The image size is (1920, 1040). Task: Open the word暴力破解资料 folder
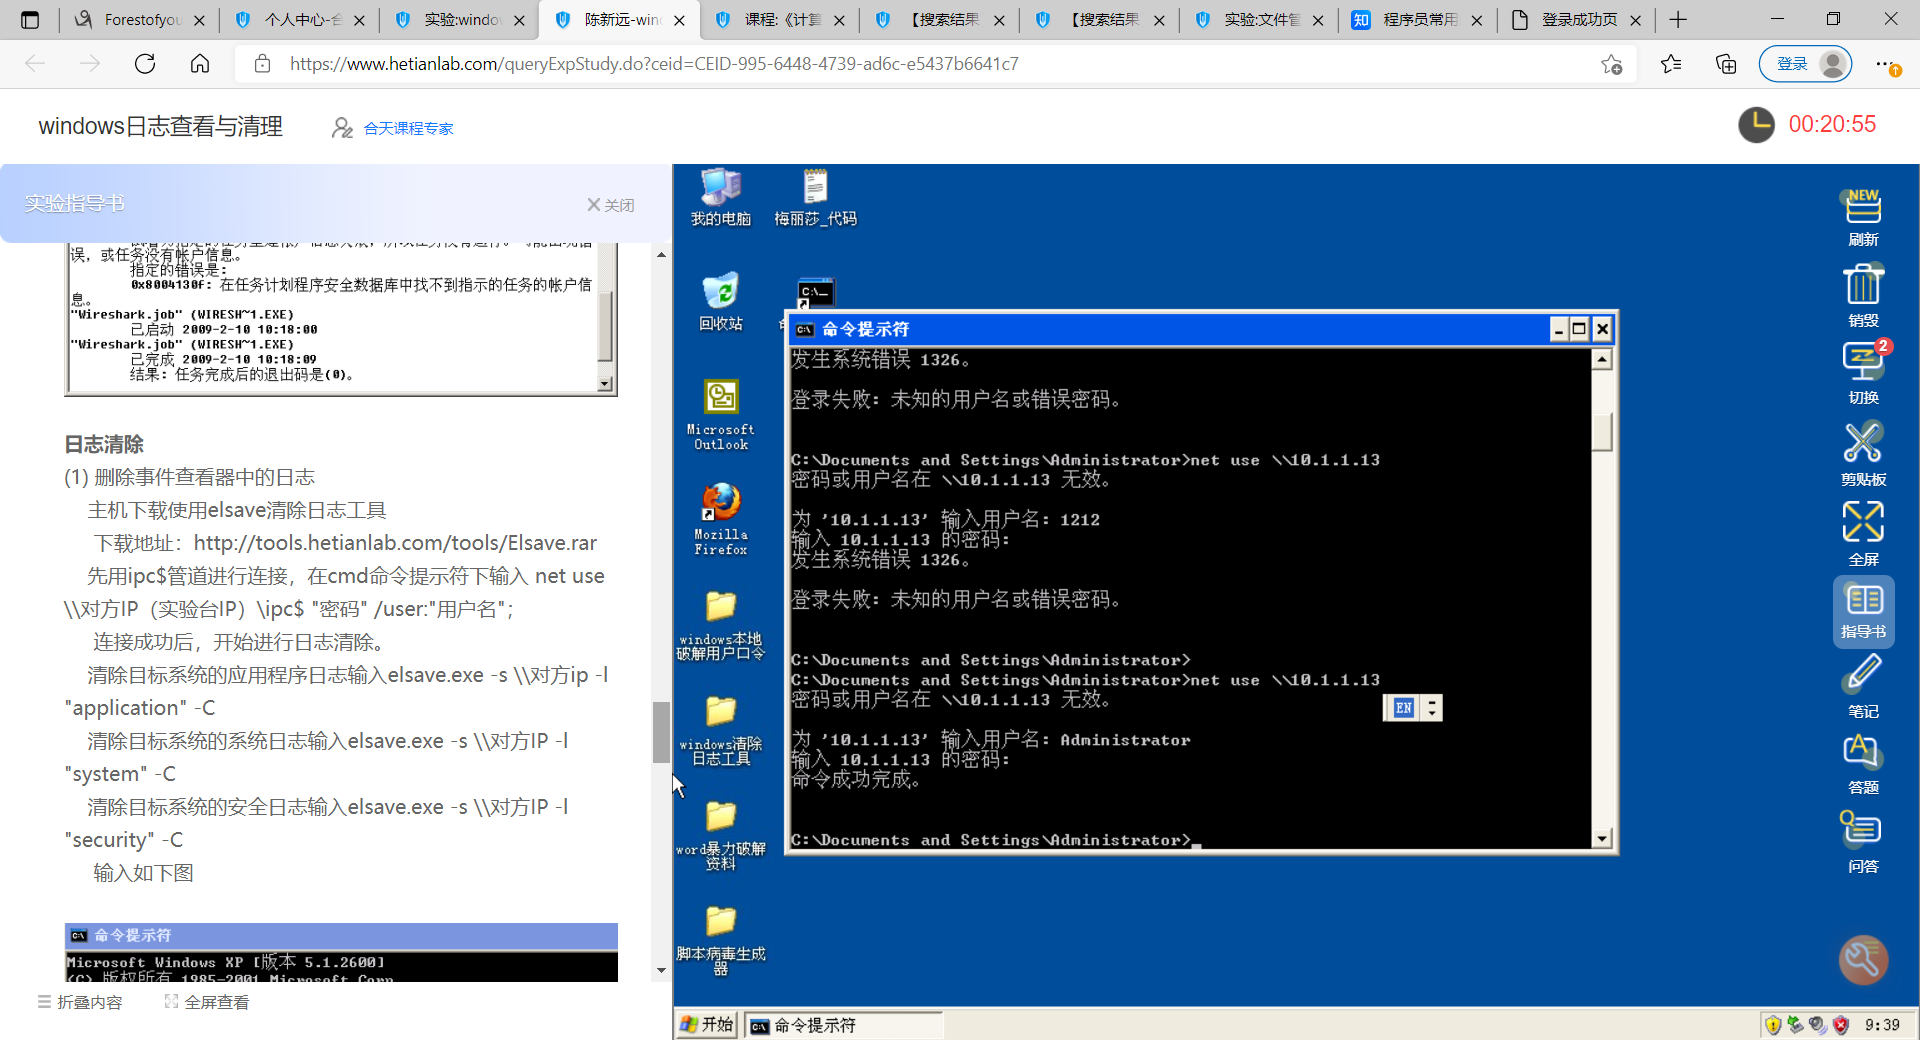720,835
